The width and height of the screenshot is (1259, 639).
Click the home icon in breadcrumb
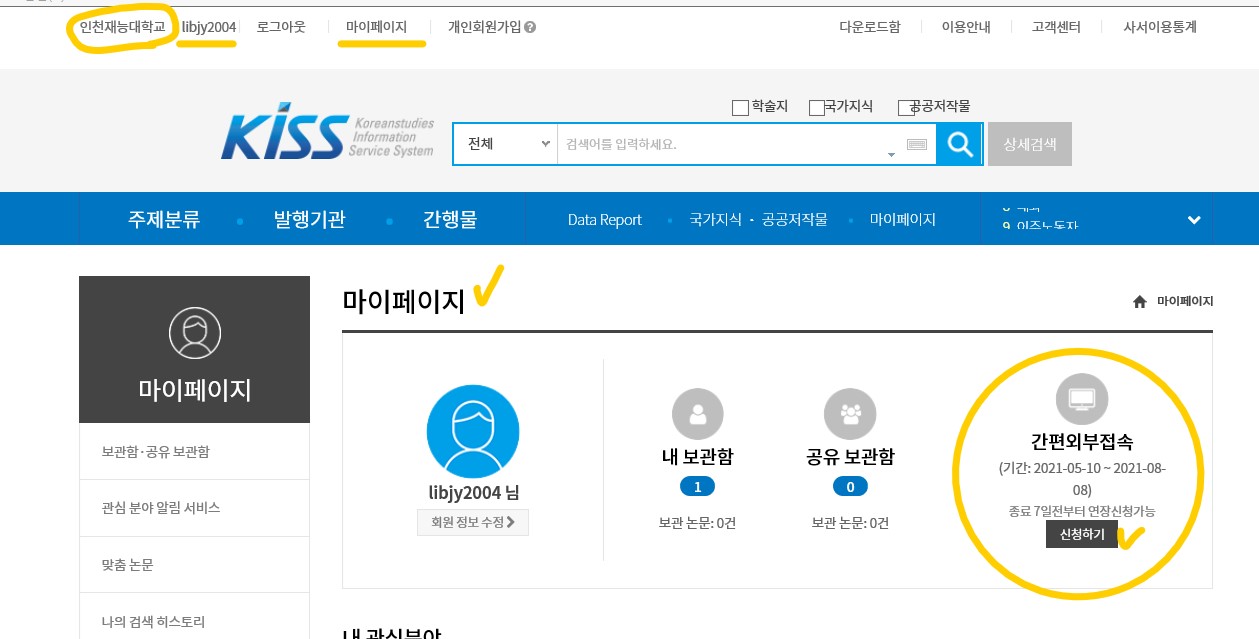1139,302
